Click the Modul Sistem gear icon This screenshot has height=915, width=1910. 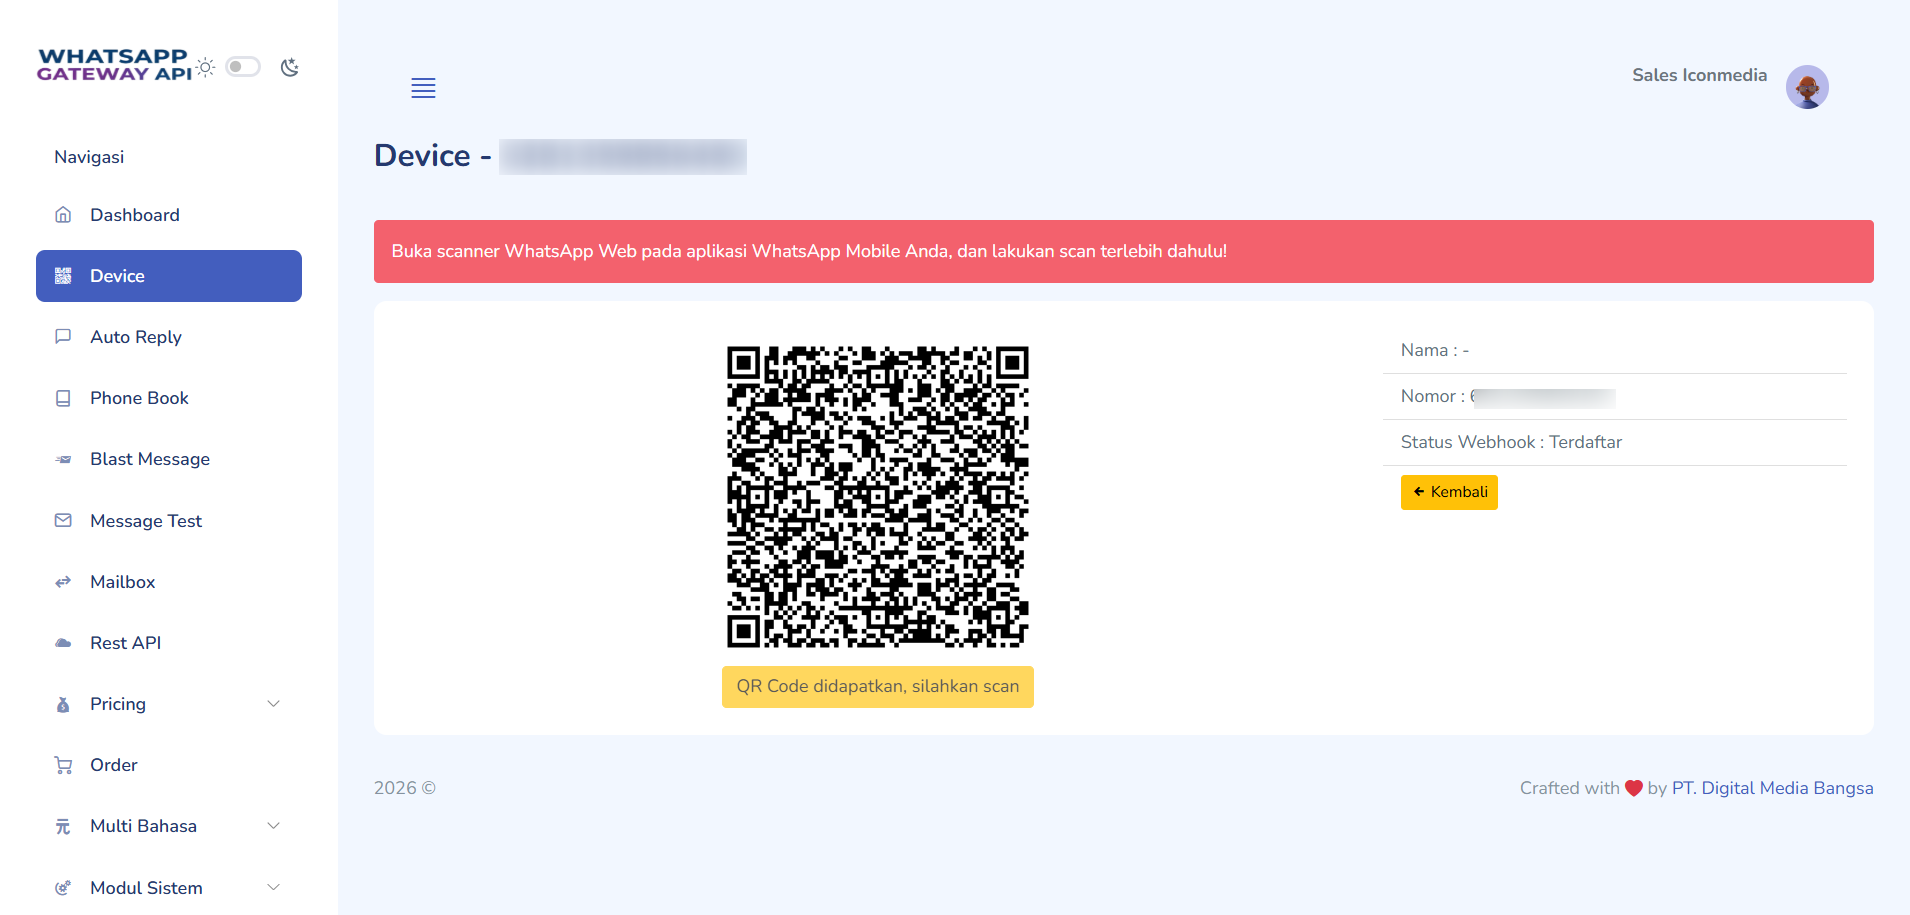(x=63, y=888)
